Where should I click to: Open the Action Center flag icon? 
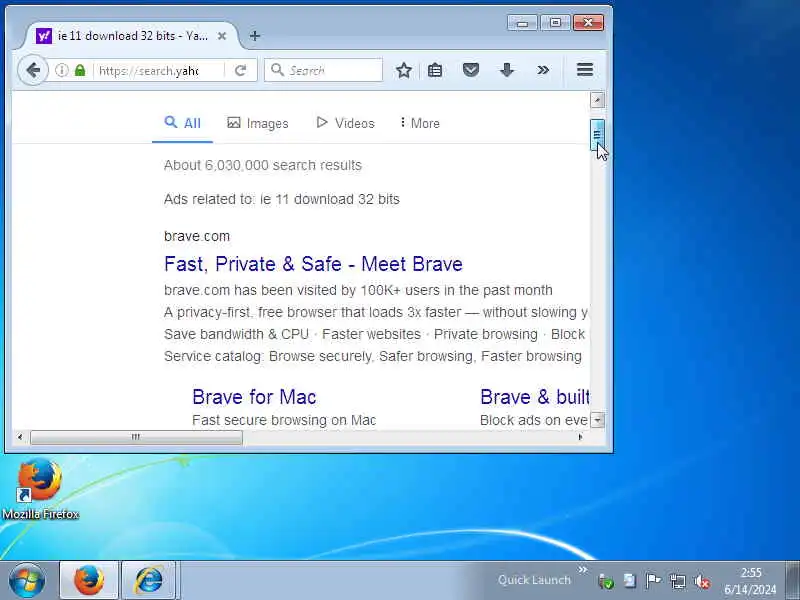tap(653, 581)
